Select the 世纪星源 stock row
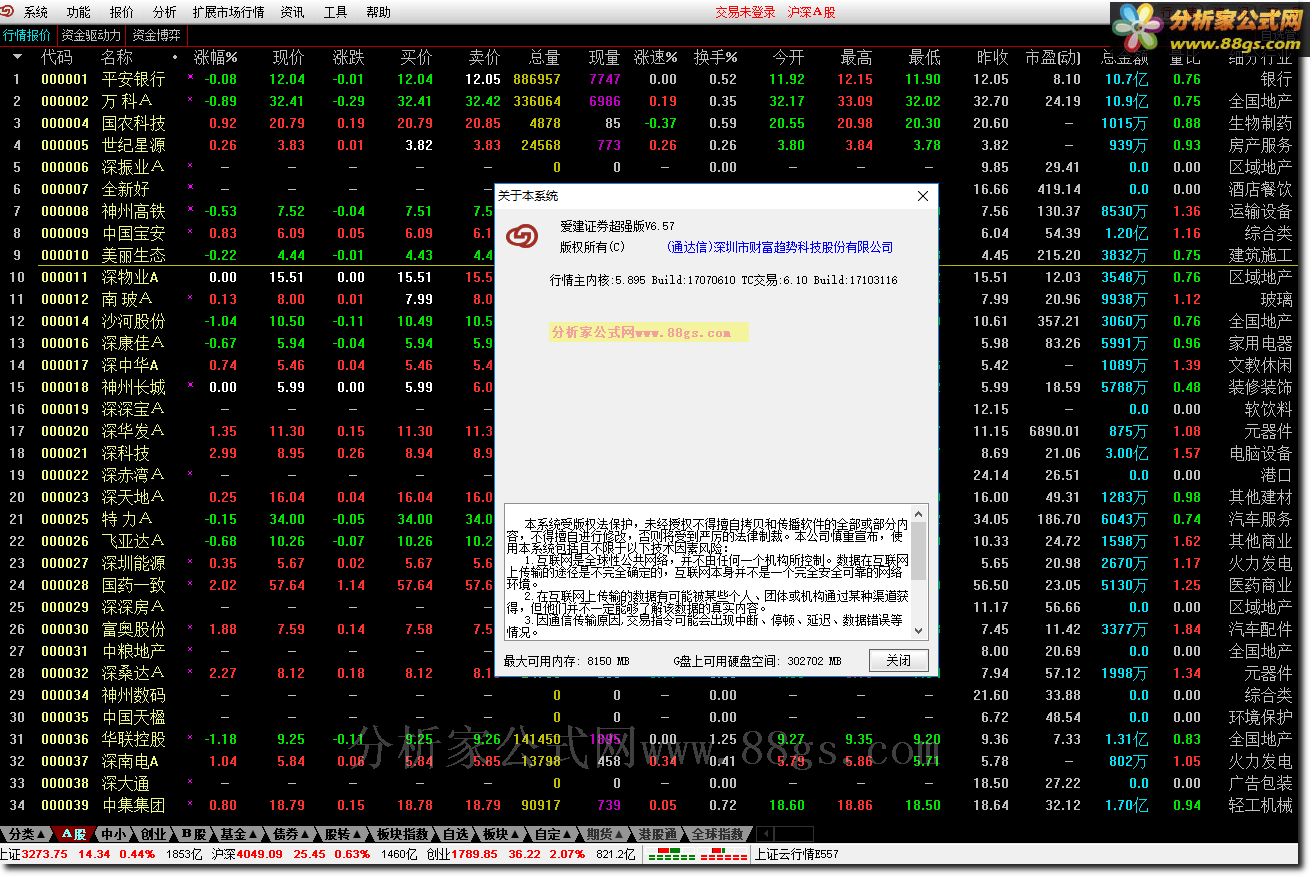This screenshot has height=877, width=1312. [x=656, y=145]
